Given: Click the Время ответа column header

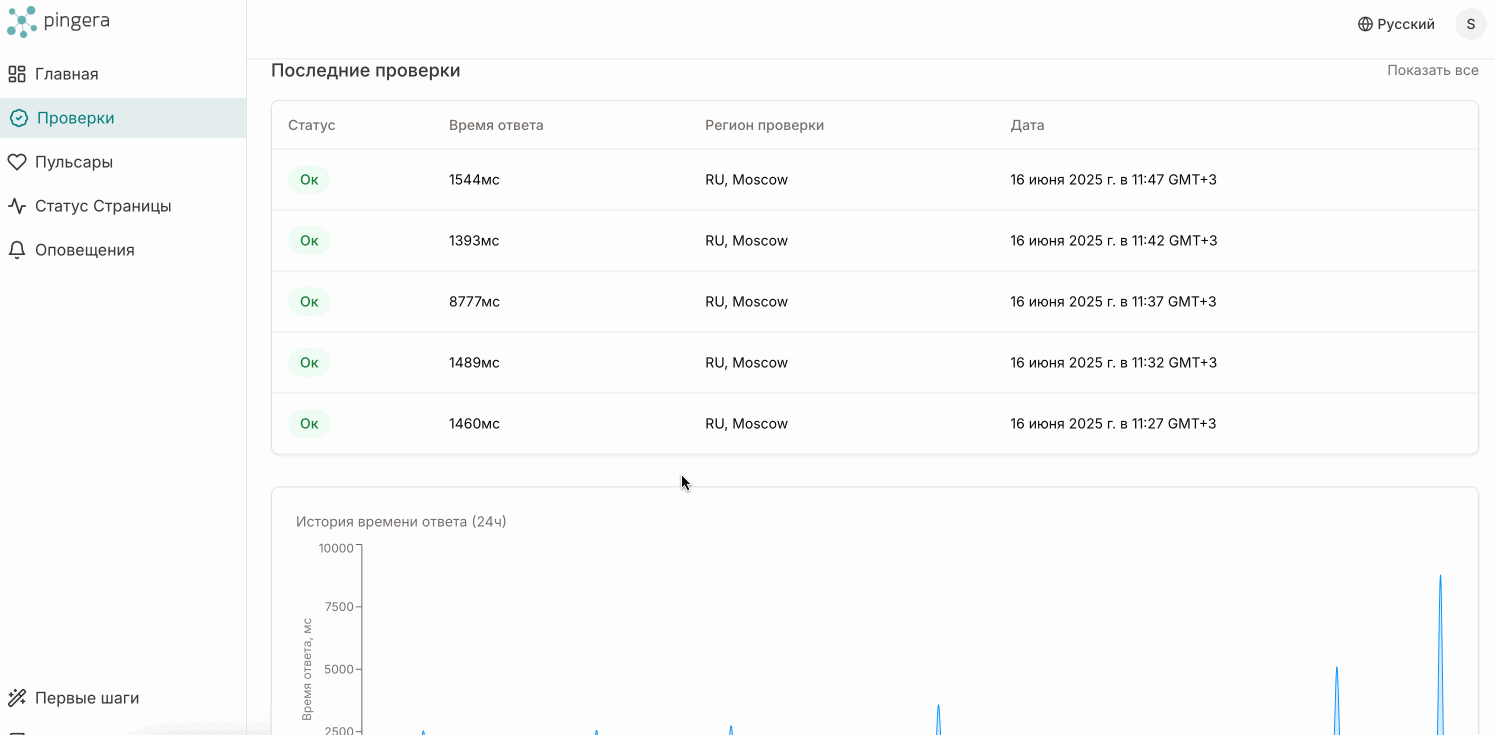Looking at the screenshot, I should click(x=496, y=125).
